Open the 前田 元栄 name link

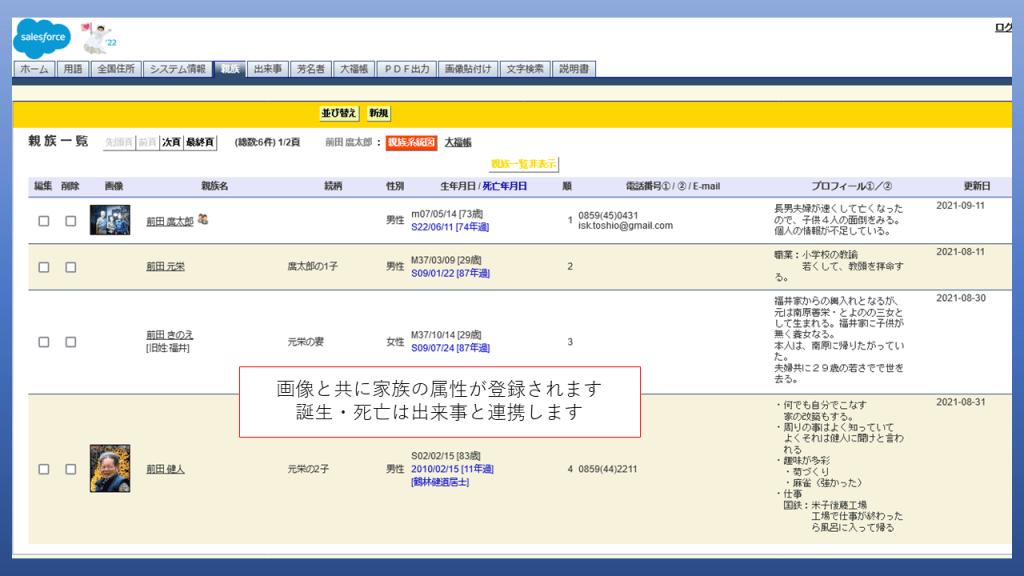(x=165, y=267)
